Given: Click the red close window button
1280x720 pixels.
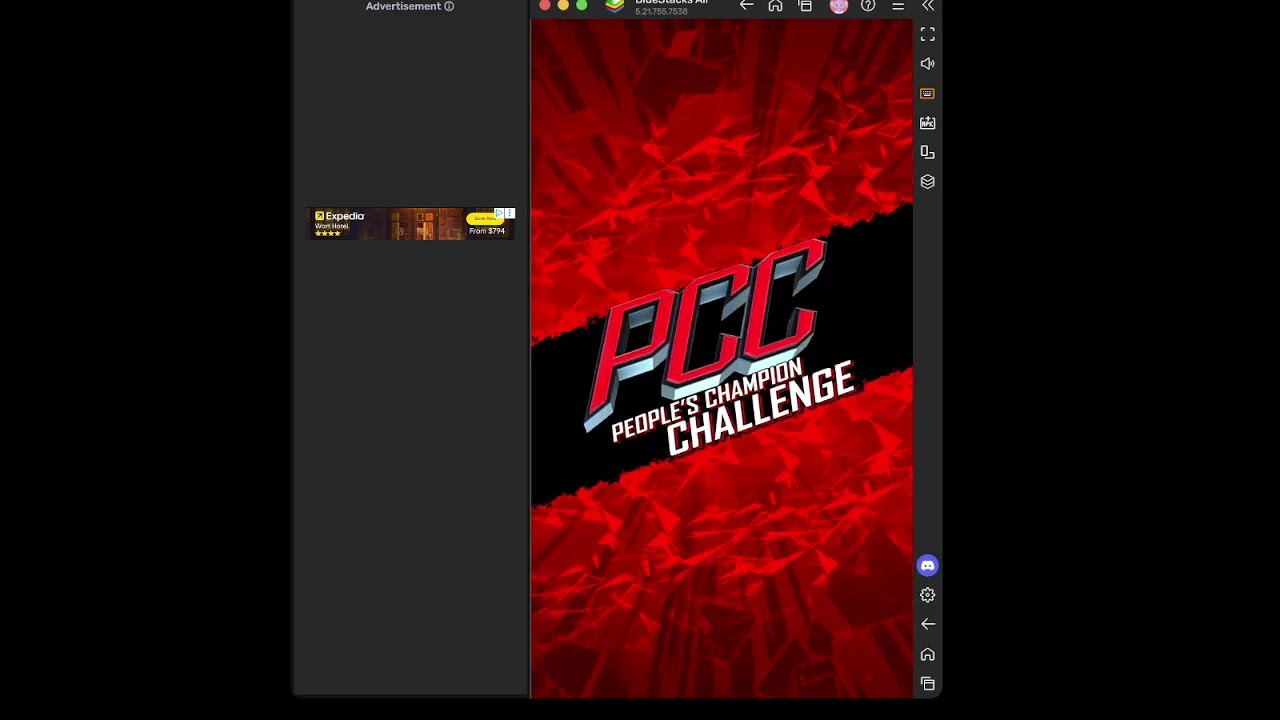Looking at the screenshot, I should tap(544, 5).
